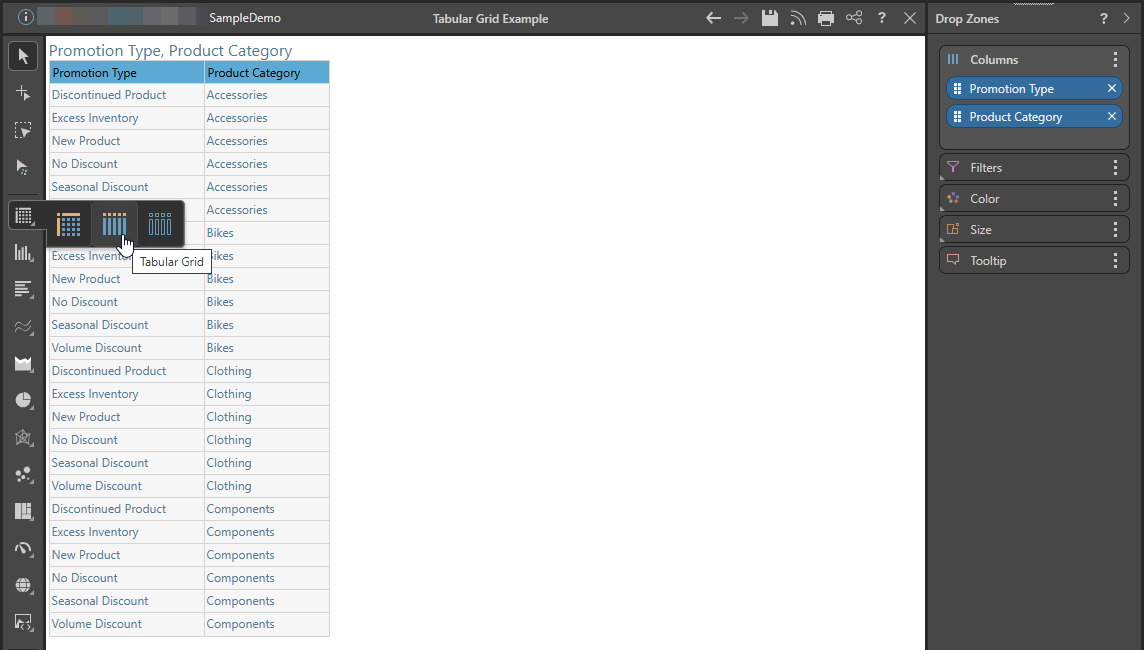Open the Color drop zone three-dot menu

[1116, 199]
